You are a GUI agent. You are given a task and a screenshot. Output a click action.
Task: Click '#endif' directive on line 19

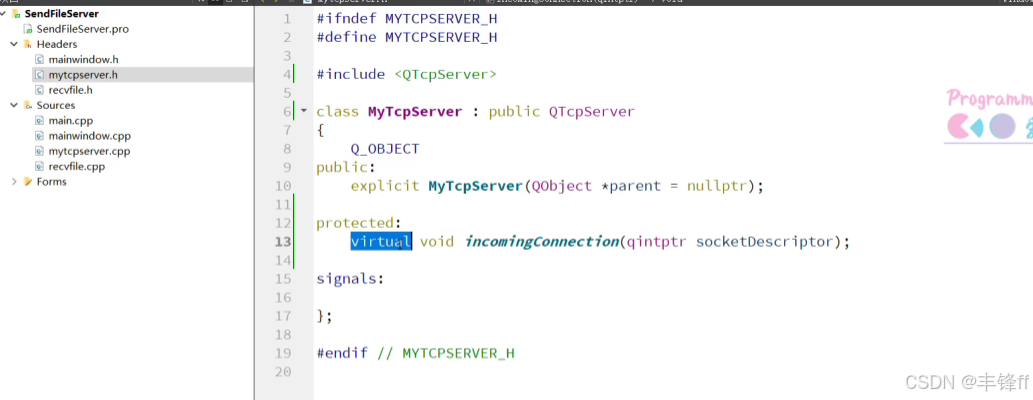tap(342, 353)
